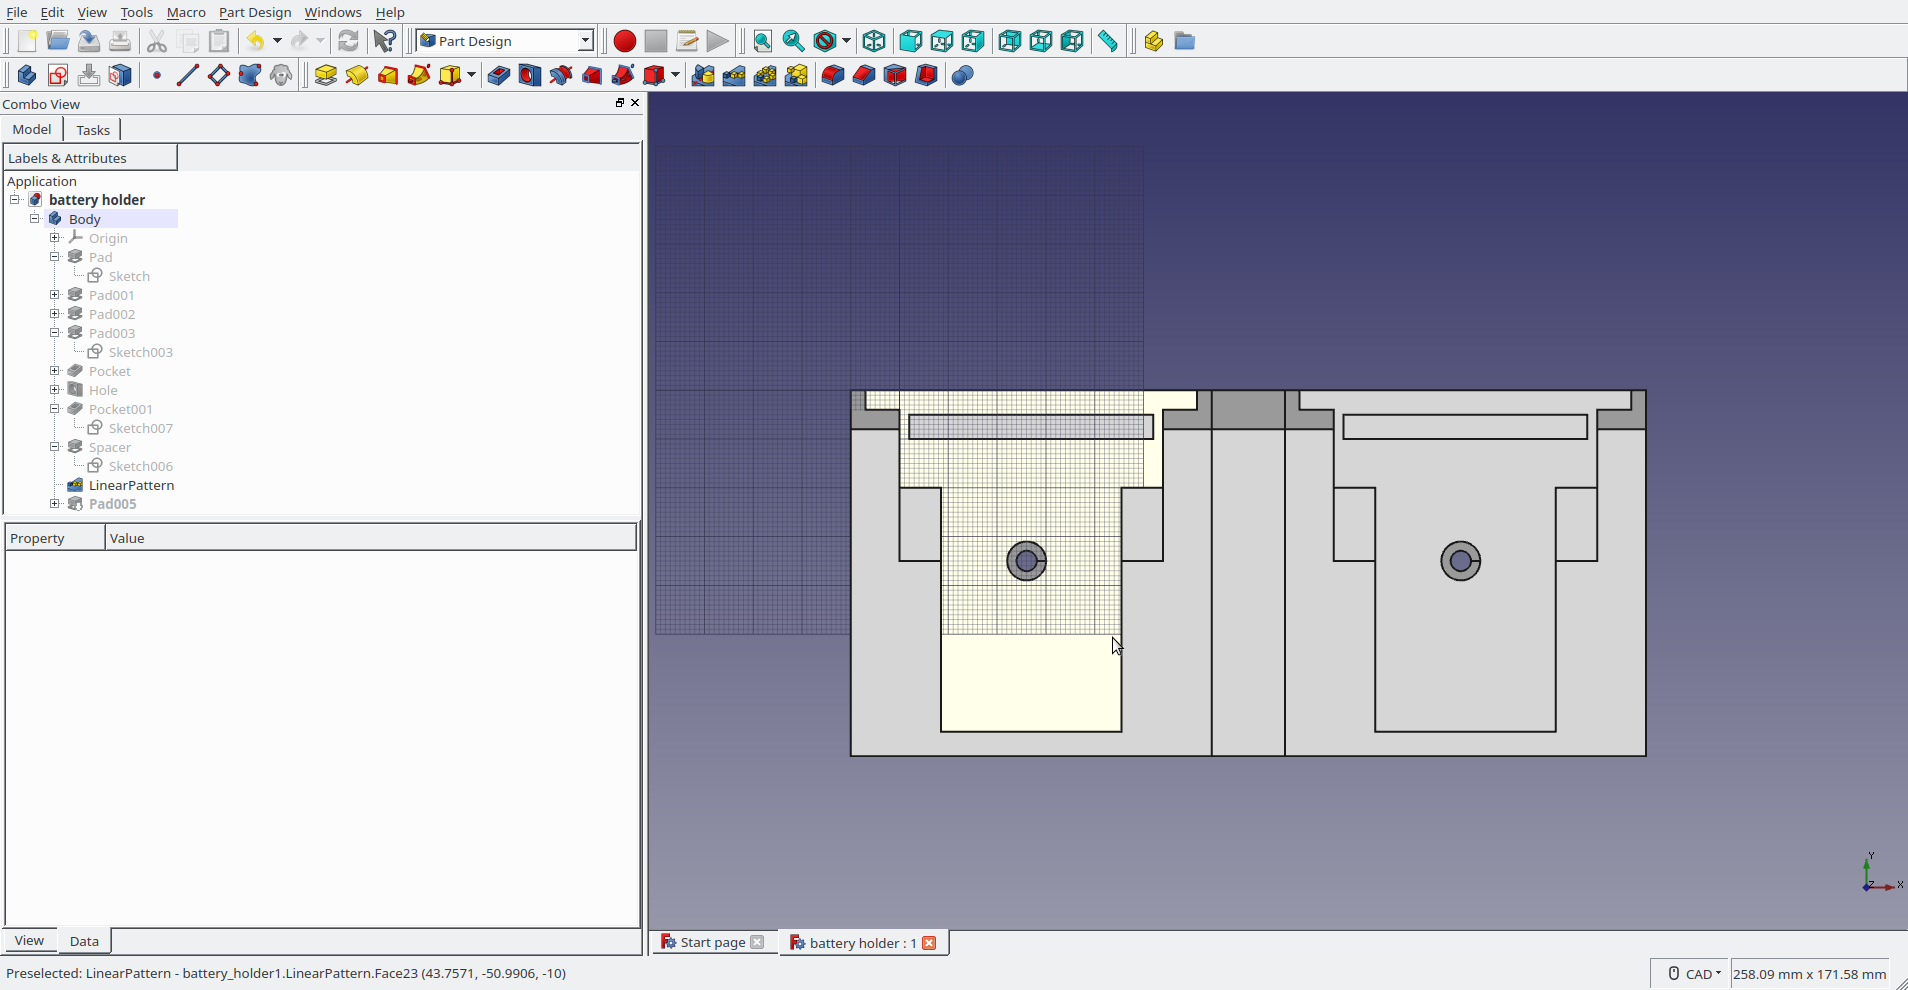Image resolution: width=1908 pixels, height=990 pixels.
Task: Click the Pocket tool icon
Action: (x=498, y=76)
